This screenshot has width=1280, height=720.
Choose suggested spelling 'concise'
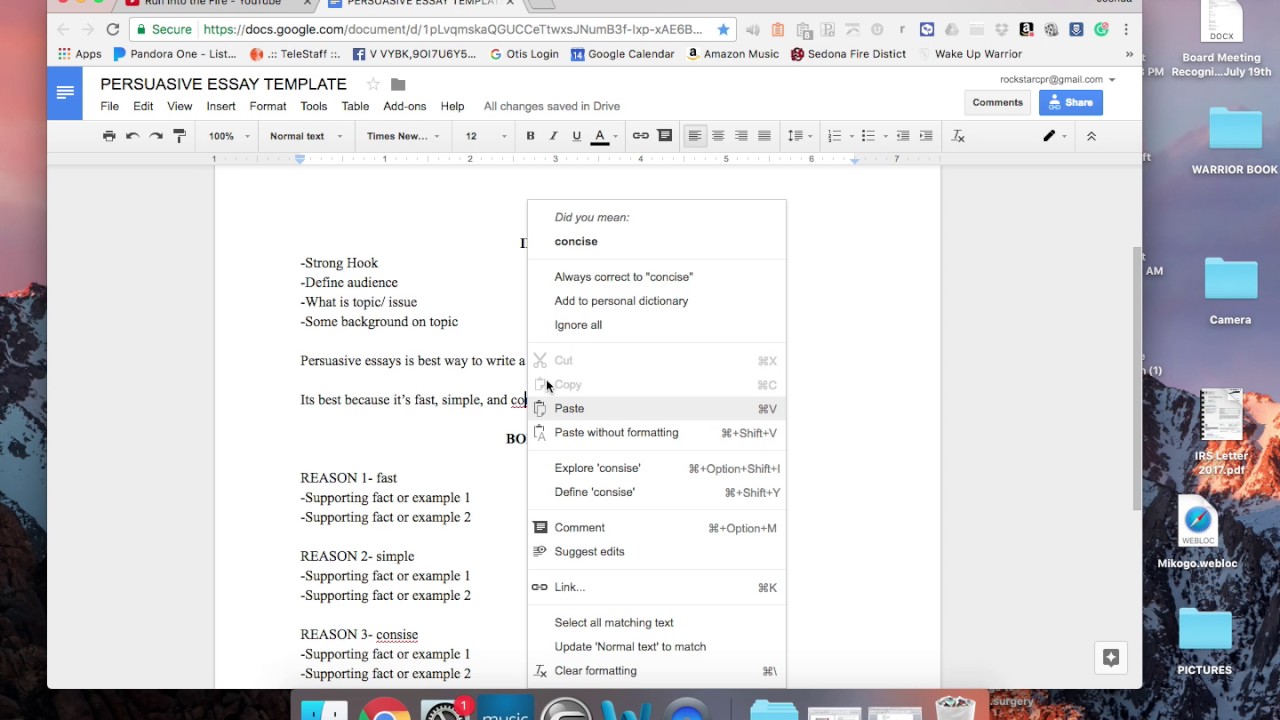point(657,241)
